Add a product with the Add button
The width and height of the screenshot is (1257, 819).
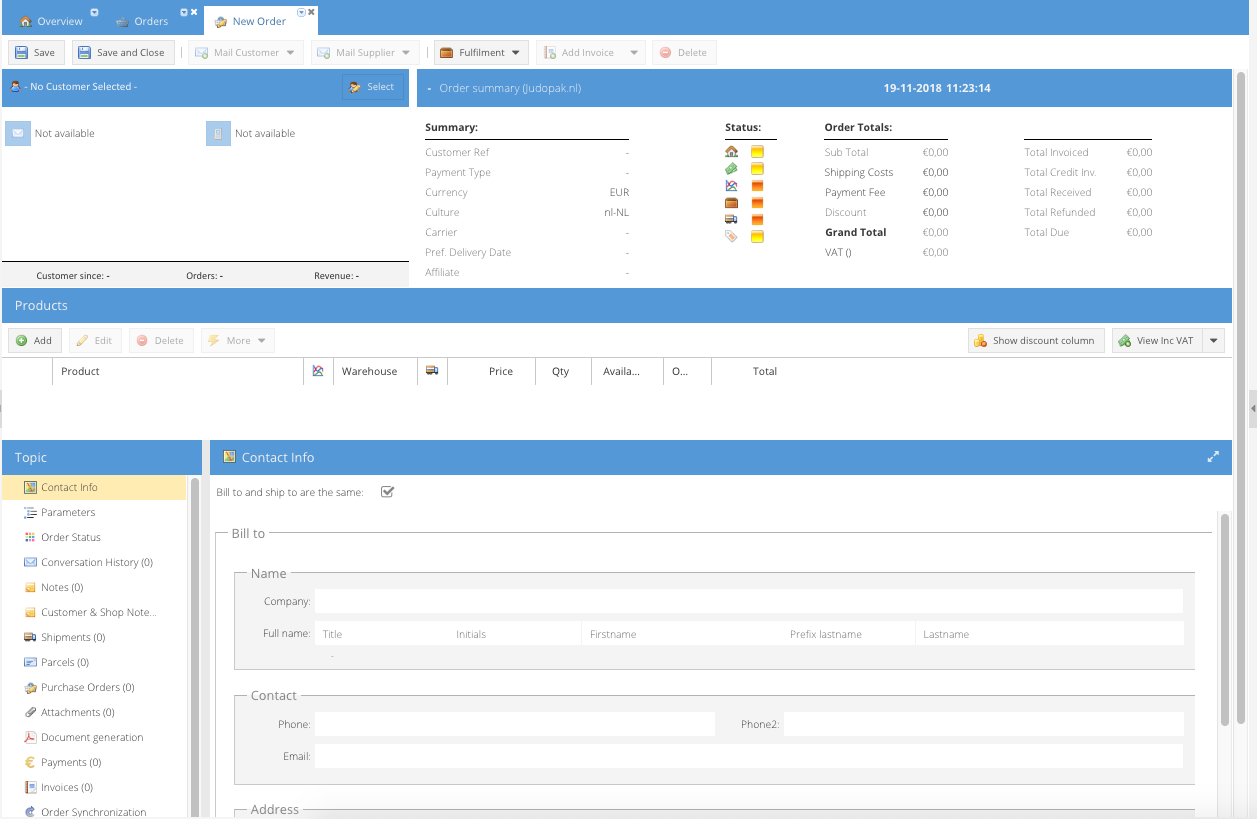[x=36, y=341]
